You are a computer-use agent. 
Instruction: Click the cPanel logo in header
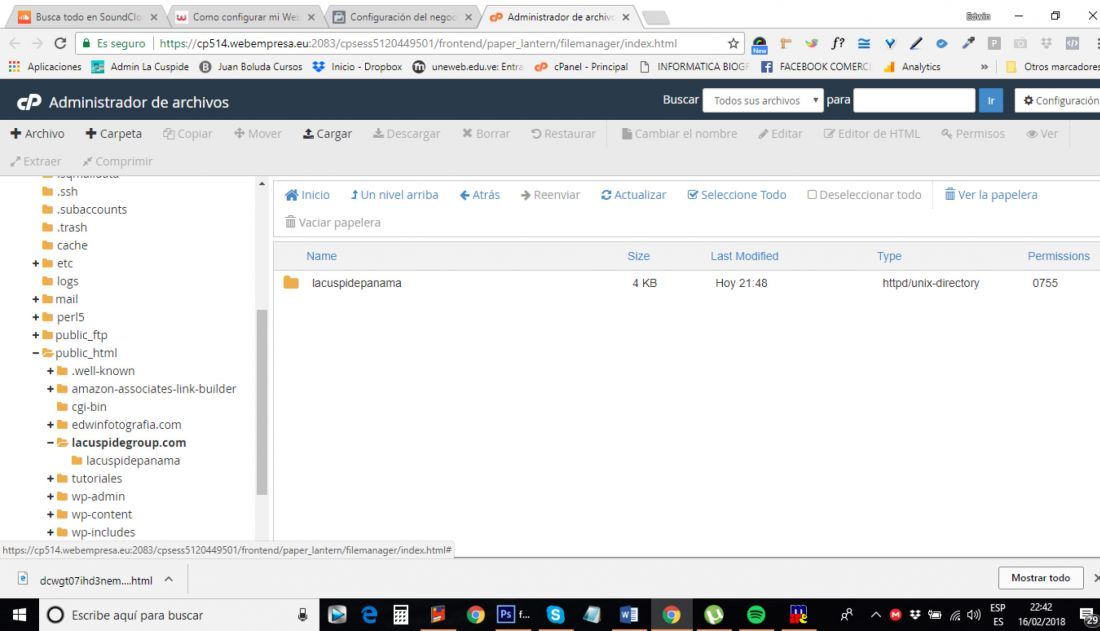tap(29, 102)
